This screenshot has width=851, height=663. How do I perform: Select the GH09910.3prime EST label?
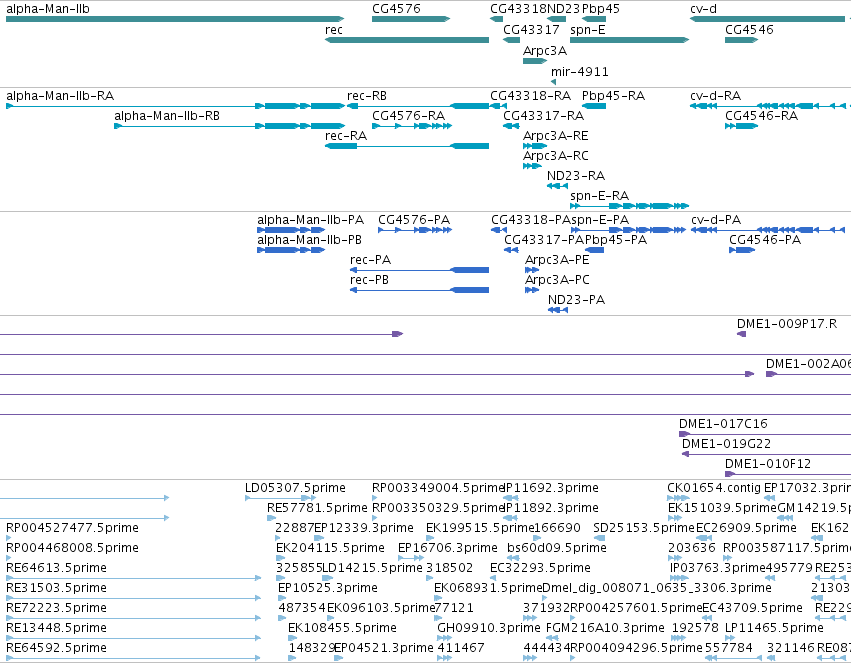point(489,628)
